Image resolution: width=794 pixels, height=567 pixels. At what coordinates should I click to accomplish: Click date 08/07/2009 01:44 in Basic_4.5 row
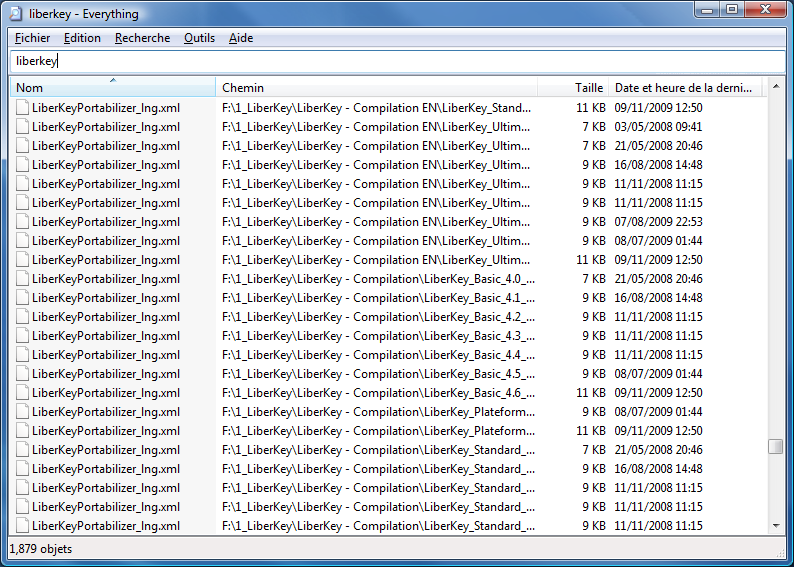658,374
